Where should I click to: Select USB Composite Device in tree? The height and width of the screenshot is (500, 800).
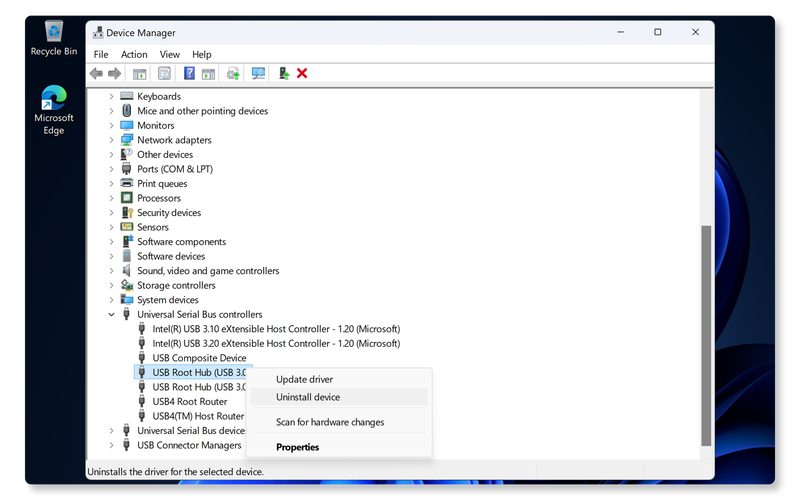tap(199, 358)
